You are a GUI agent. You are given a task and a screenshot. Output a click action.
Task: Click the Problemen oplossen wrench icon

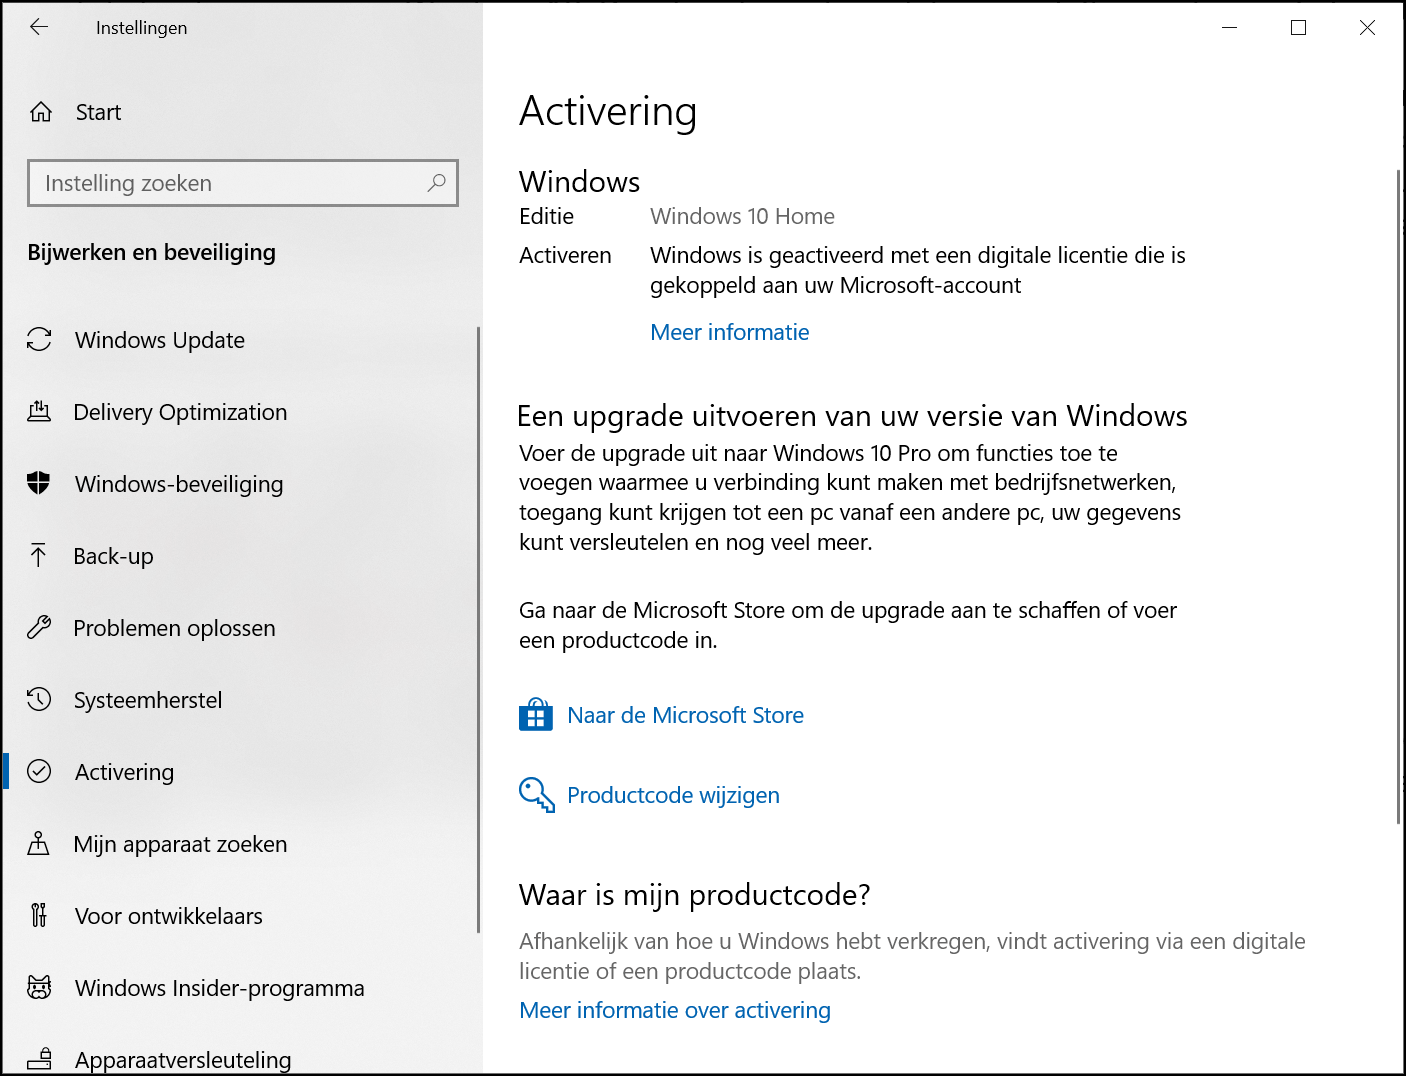pos(39,627)
